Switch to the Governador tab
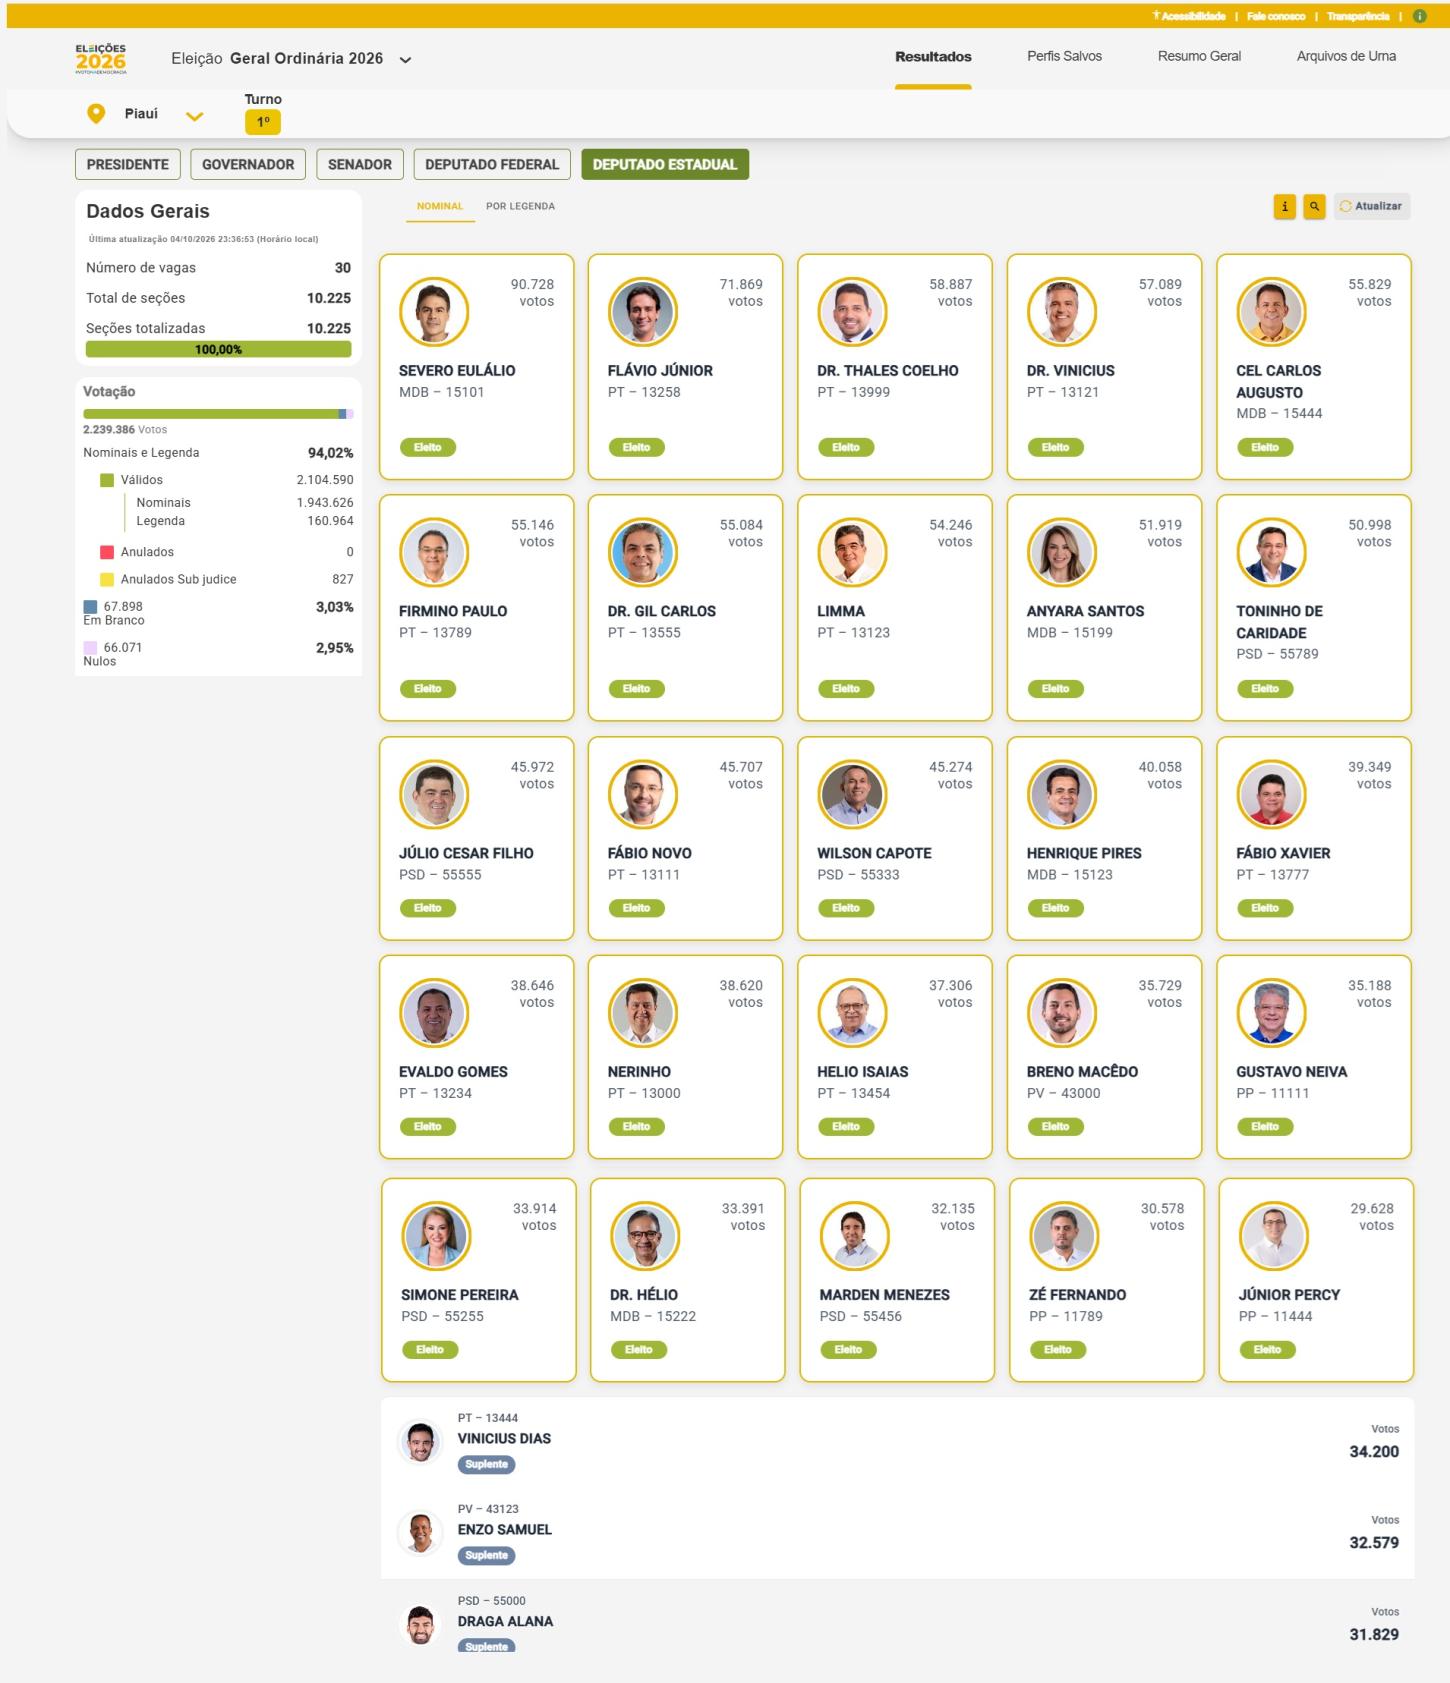 click(248, 165)
